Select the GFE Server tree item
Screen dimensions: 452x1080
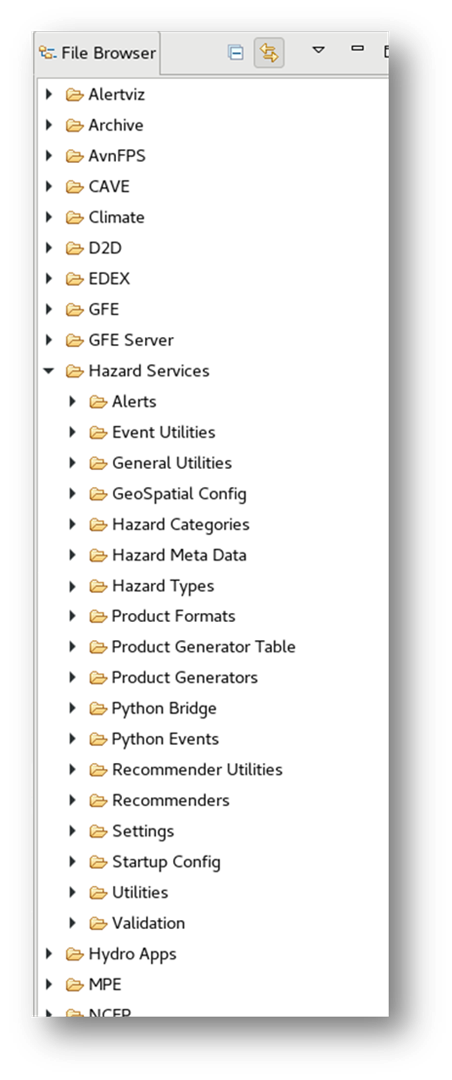tap(131, 340)
